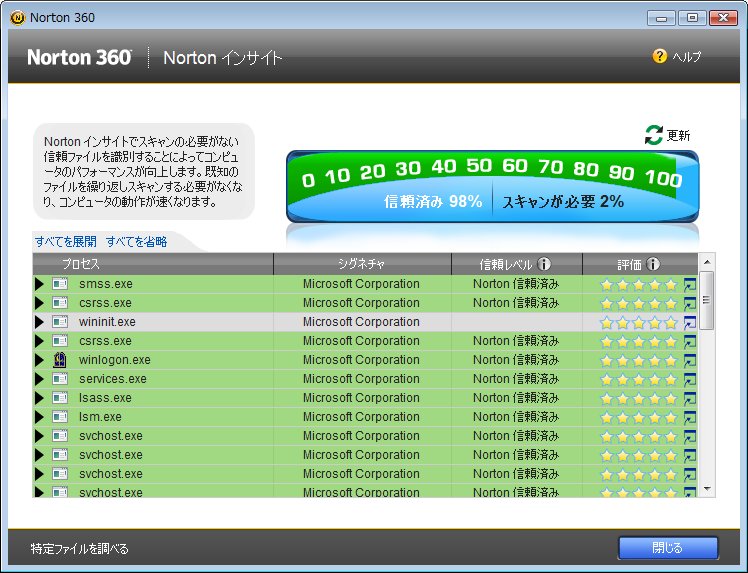Select the smss.exe process name

click(106, 284)
